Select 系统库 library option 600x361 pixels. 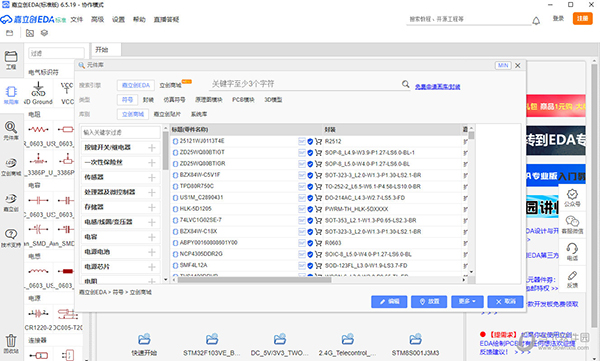pyautogui.click(x=199, y=114)
